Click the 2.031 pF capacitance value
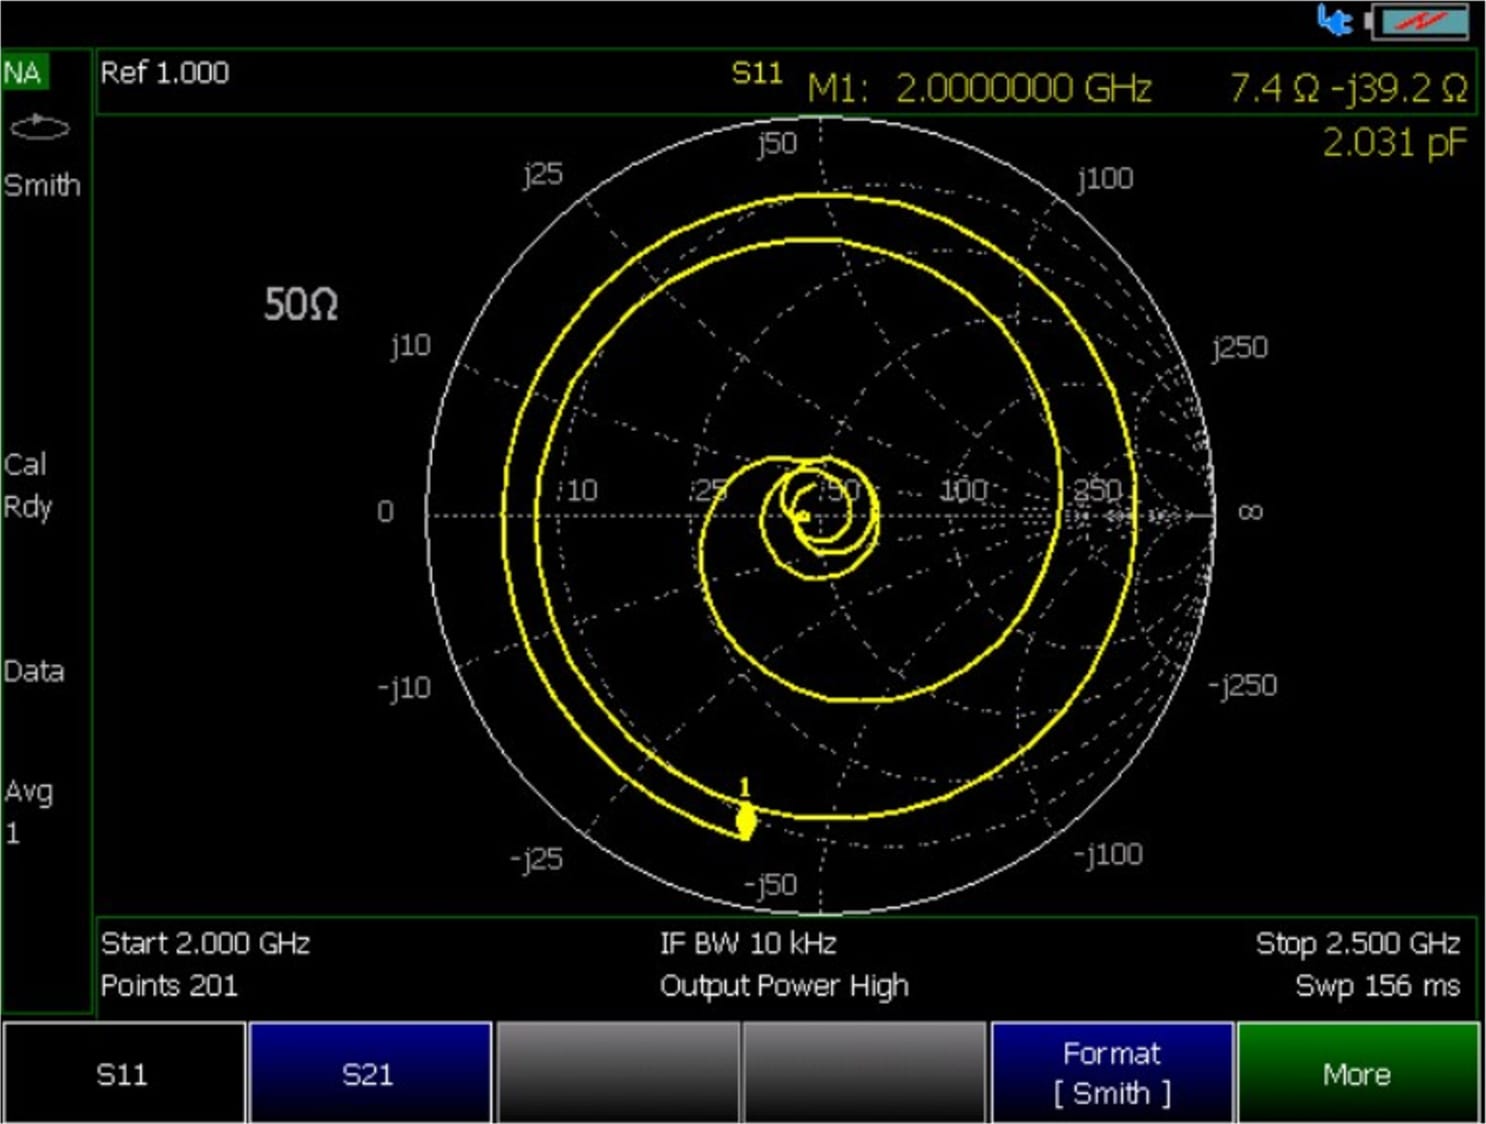Viewport: 1486px width, 1124px height. [1395, 143]
